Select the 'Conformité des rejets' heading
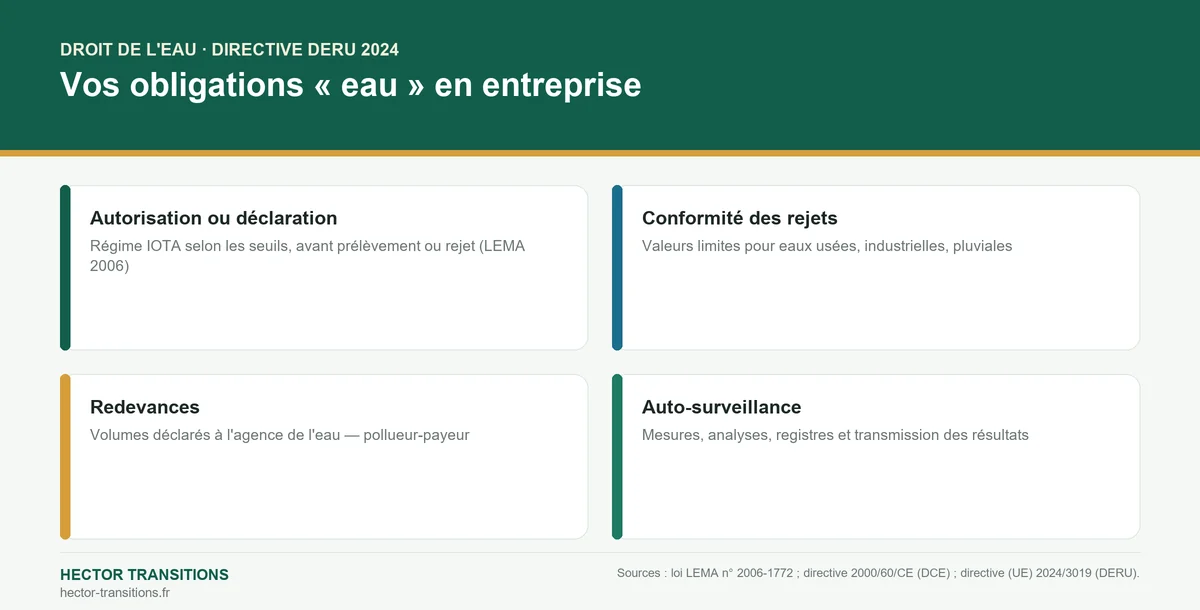Screen dimensions: 1200x610 click(739, 218)
